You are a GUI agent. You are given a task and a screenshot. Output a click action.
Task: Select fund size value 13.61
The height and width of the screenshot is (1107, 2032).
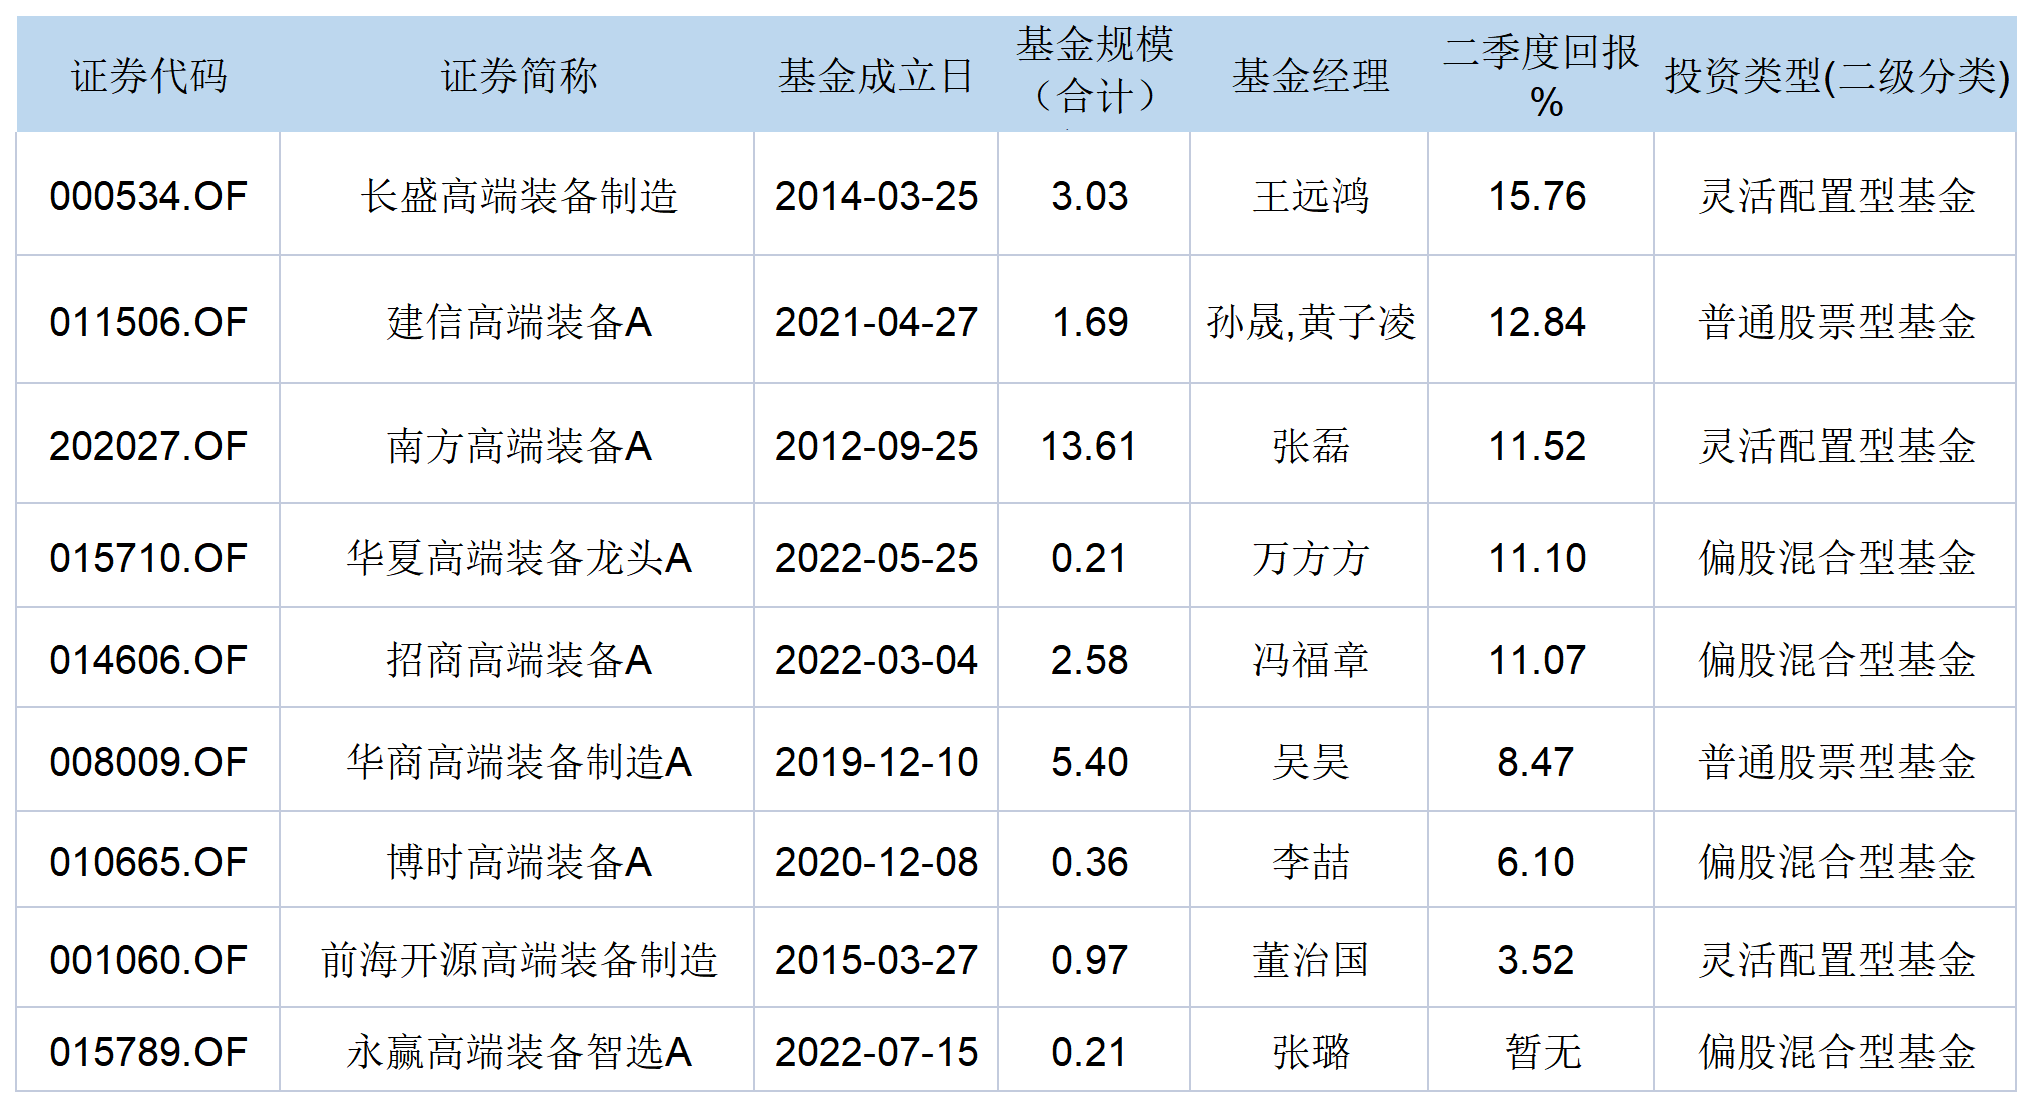(x=1089, y=446)
